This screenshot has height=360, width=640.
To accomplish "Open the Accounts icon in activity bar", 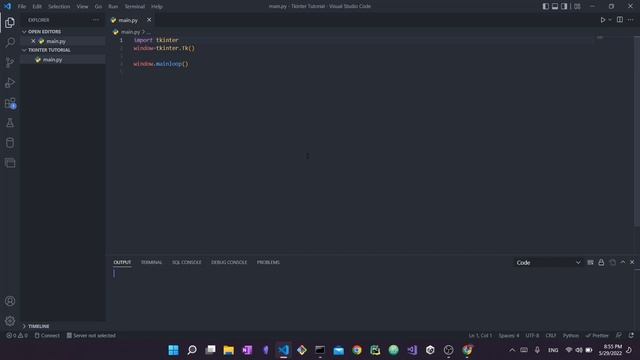I will coord(10,301).
